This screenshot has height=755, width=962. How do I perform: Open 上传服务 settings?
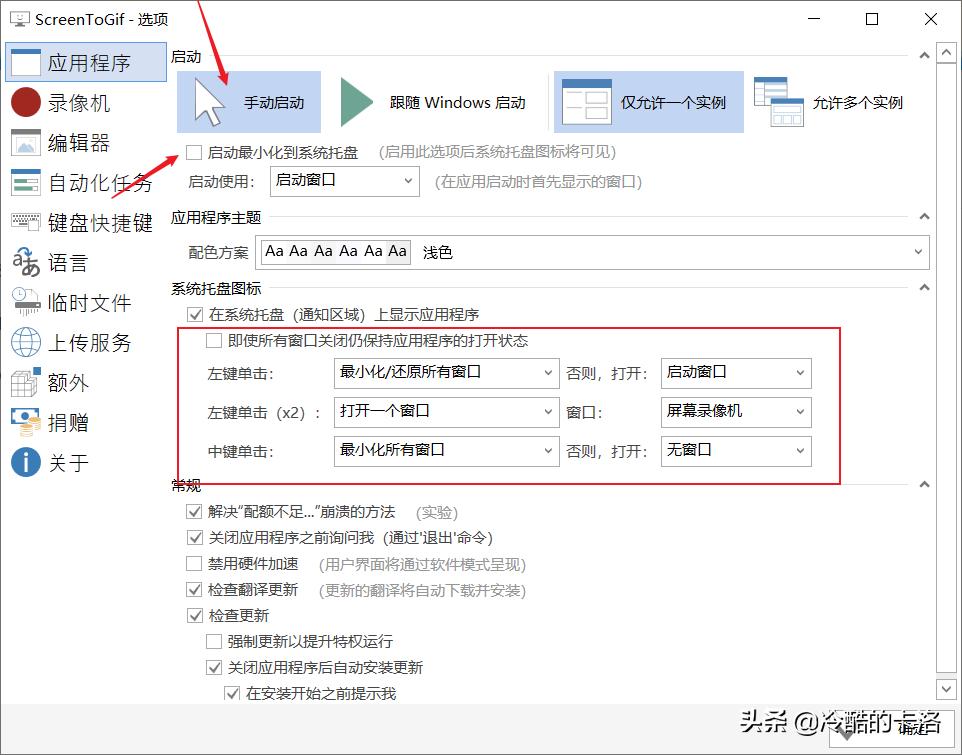click(x=78, y=342)
